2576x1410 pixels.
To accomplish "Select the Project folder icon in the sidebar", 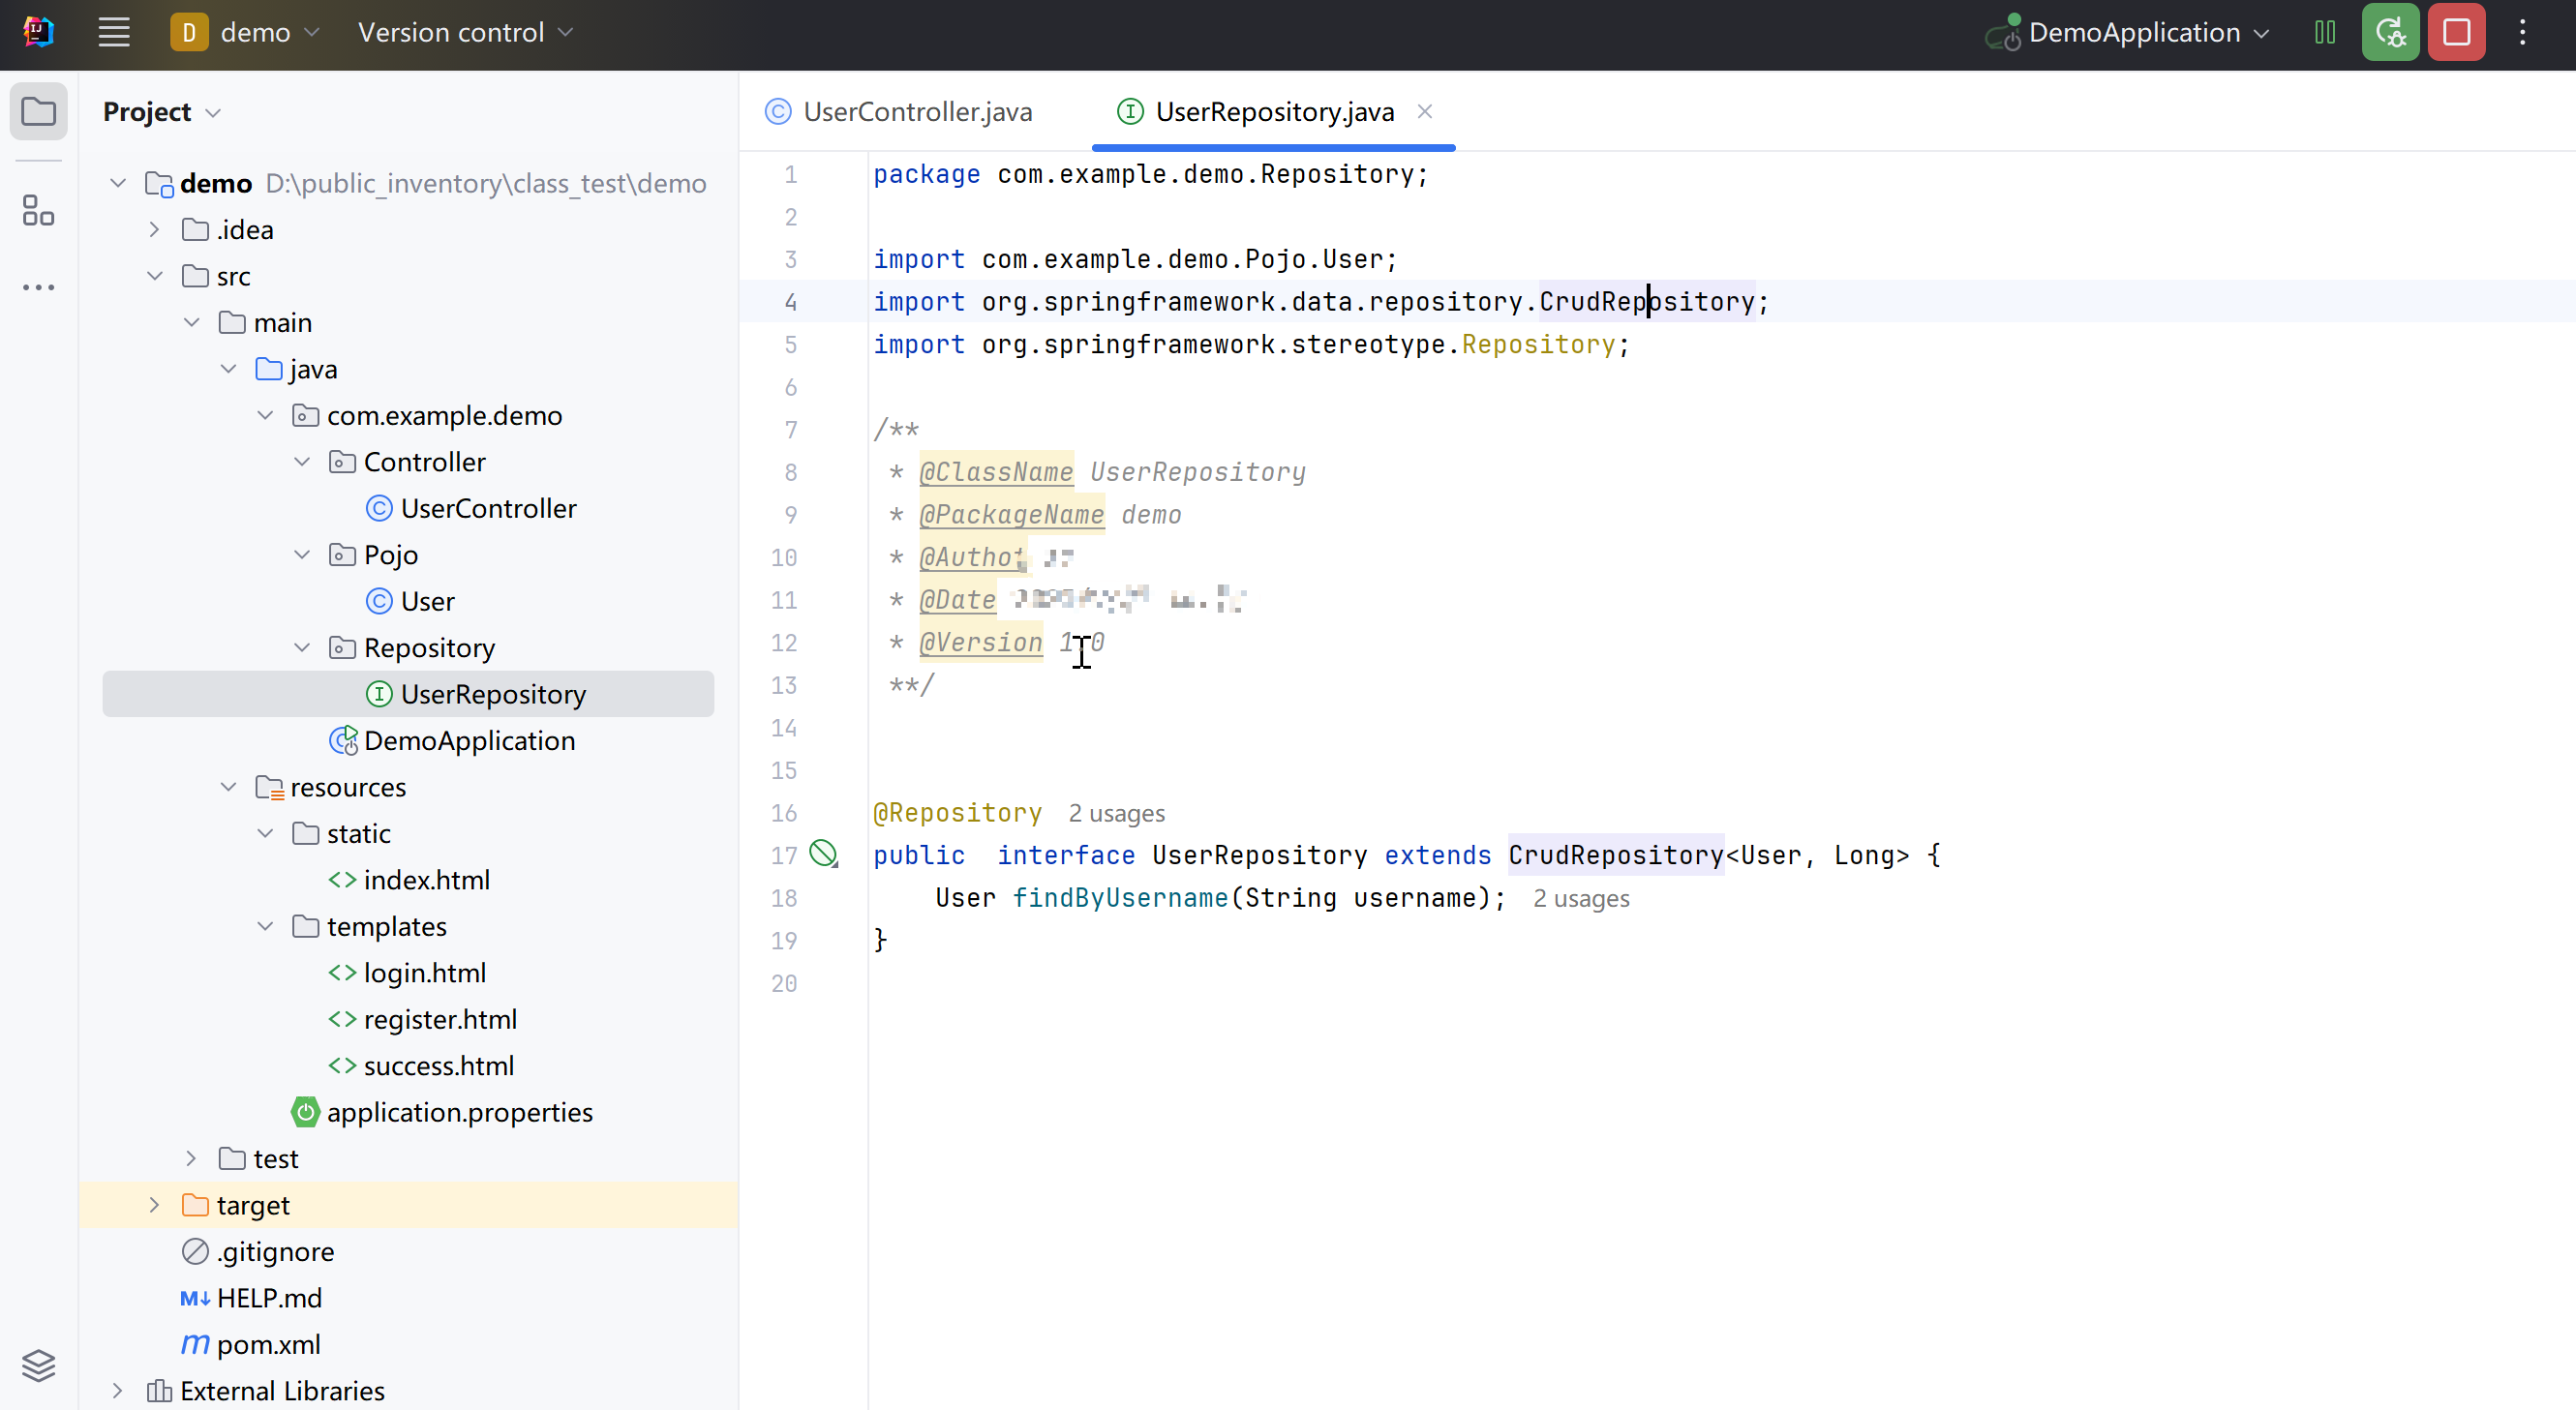I will click(38, 111).
